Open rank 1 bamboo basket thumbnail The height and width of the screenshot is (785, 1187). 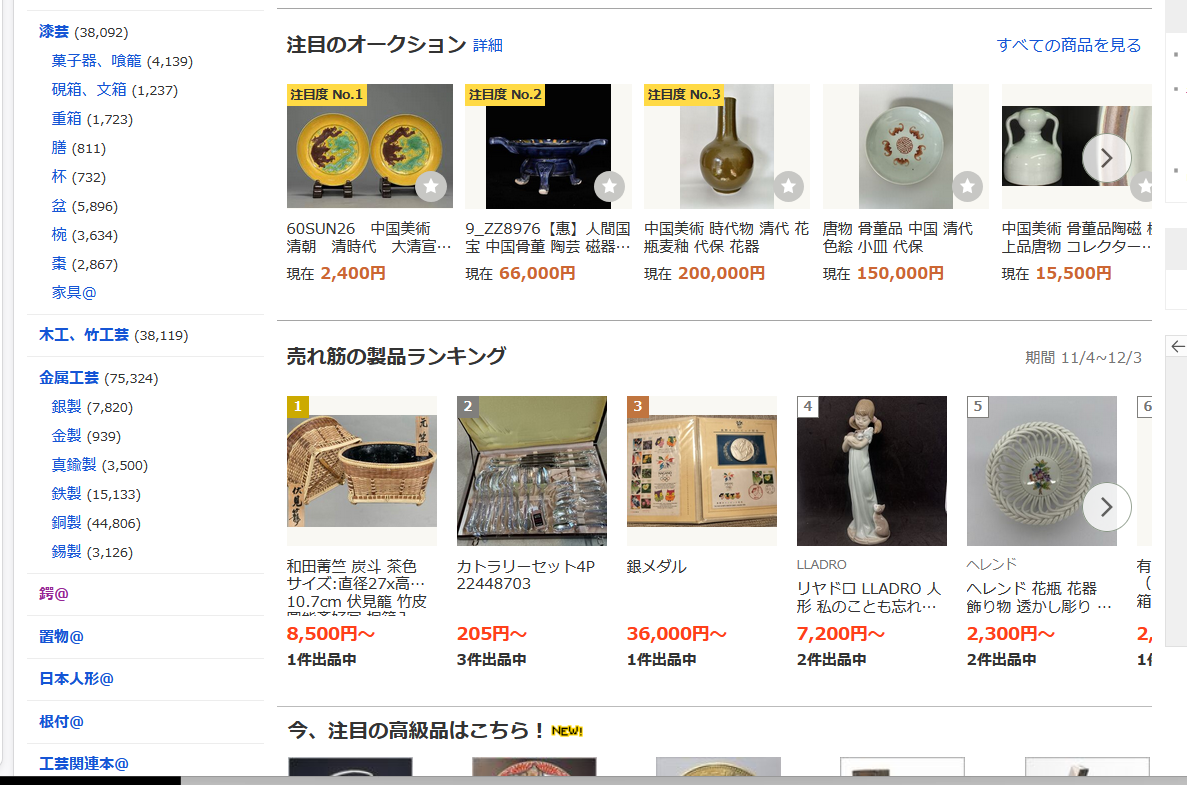click(362, 470)
